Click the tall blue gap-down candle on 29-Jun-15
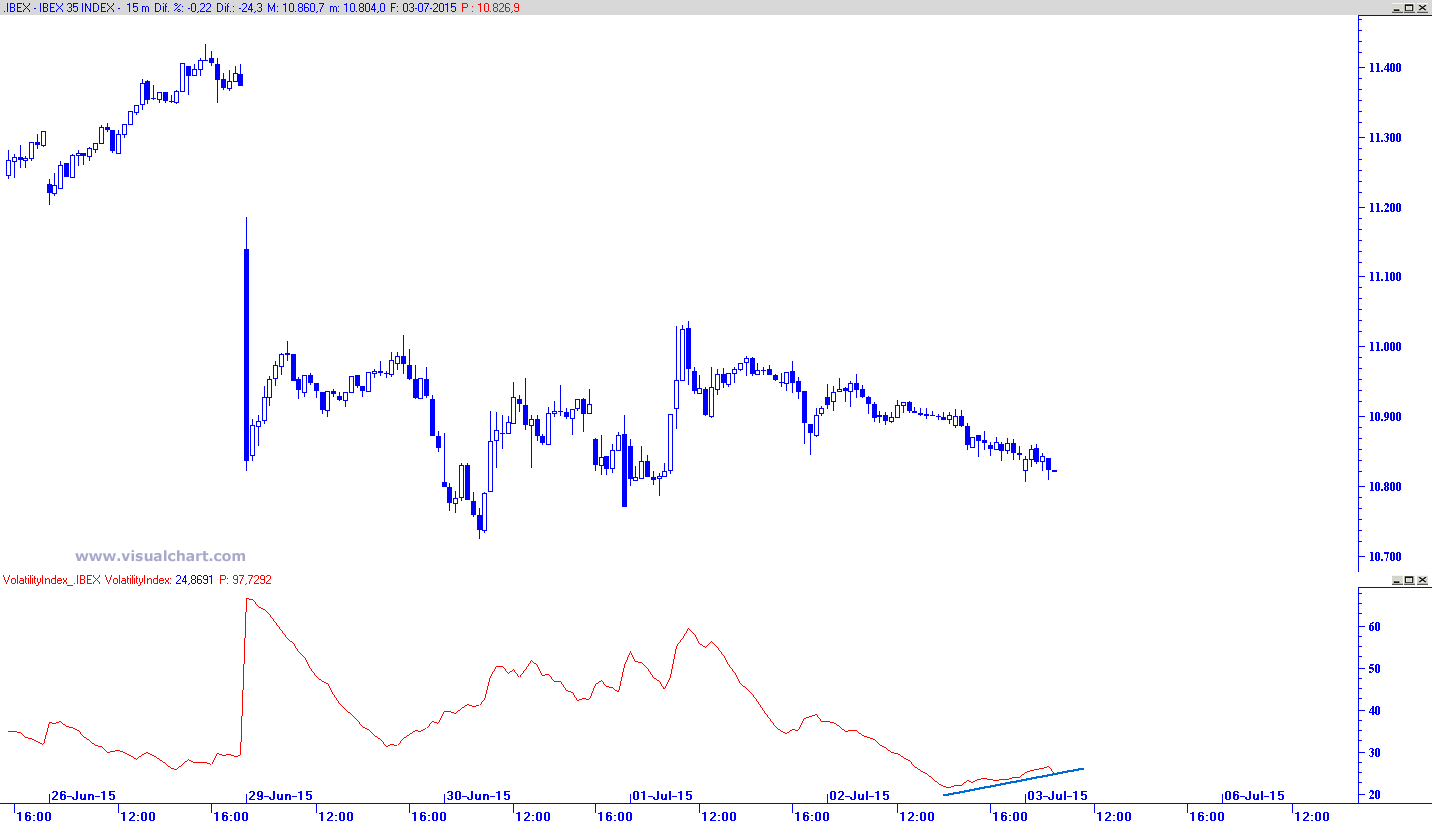The image size is (1432, 823). 246,355
